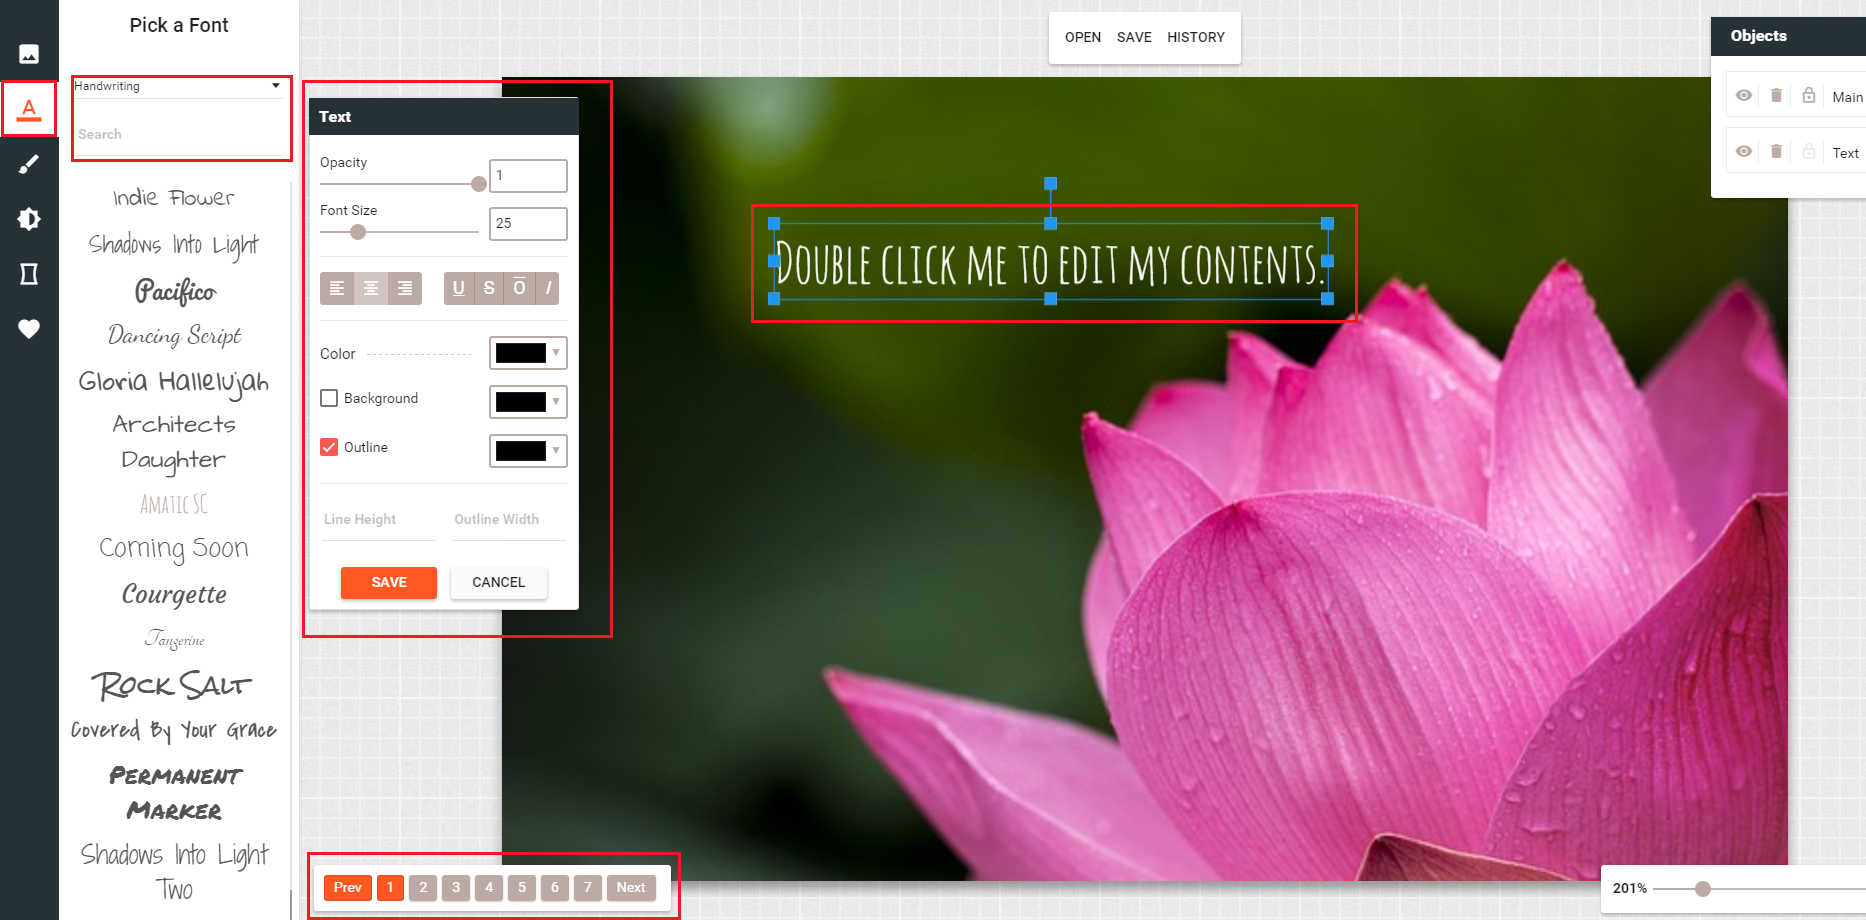
Task: Lock the Main object layer
Action: coord(1808,96)
